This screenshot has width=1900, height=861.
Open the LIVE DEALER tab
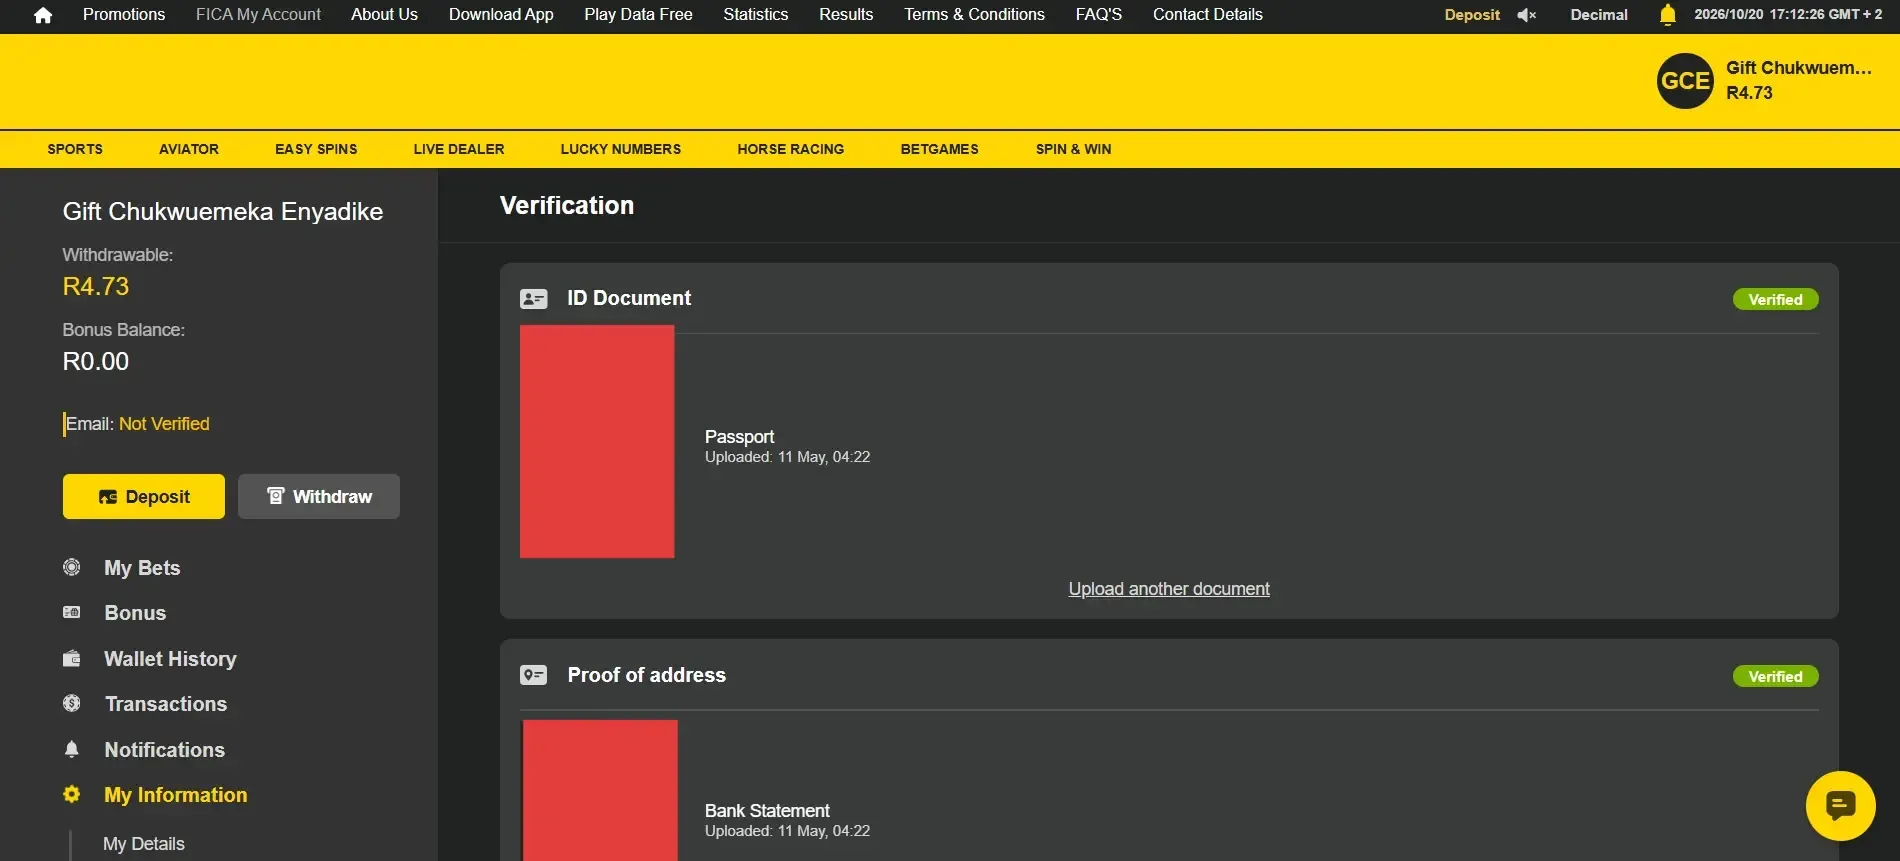coord(459,149)
